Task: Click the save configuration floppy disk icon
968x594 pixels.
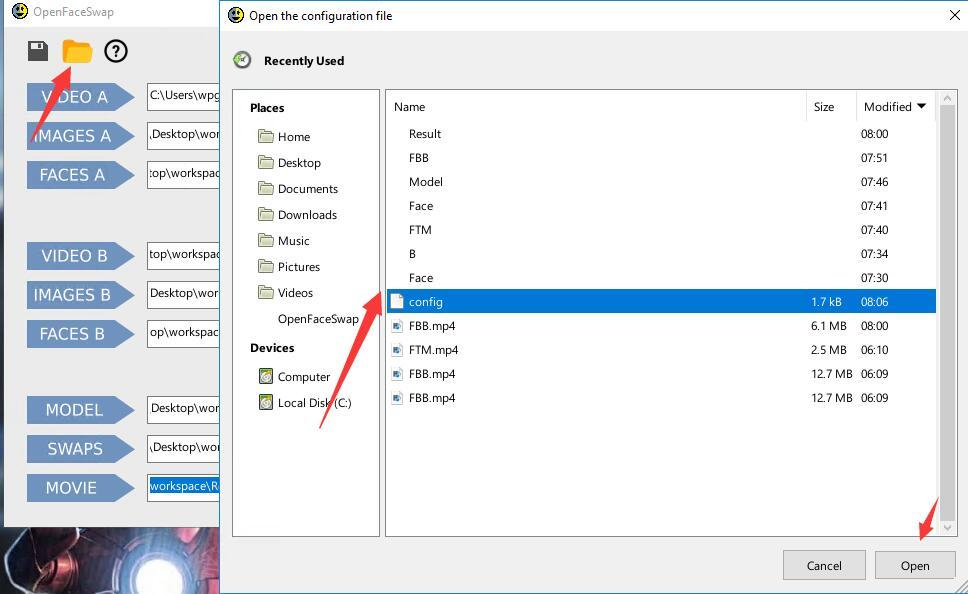Action: click(38, 51)
